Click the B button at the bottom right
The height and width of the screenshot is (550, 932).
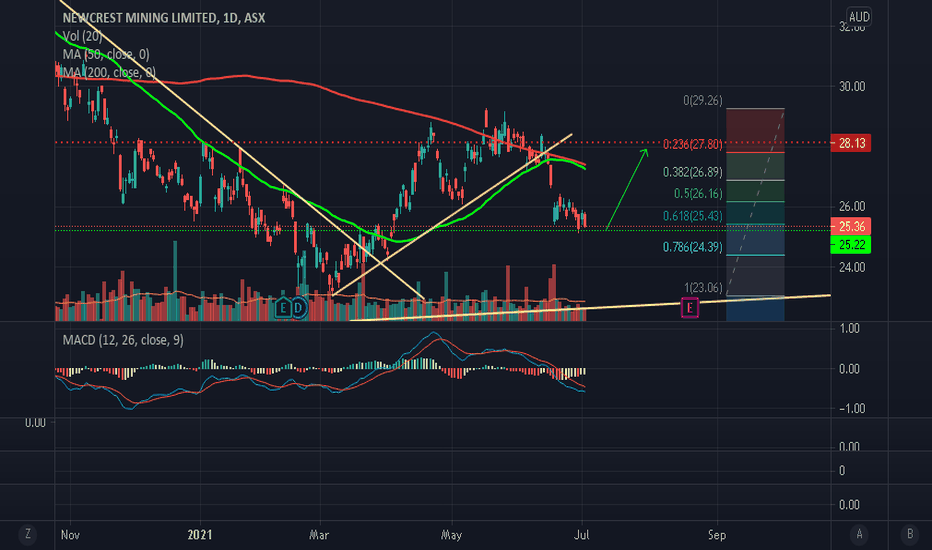click(910, 534)
